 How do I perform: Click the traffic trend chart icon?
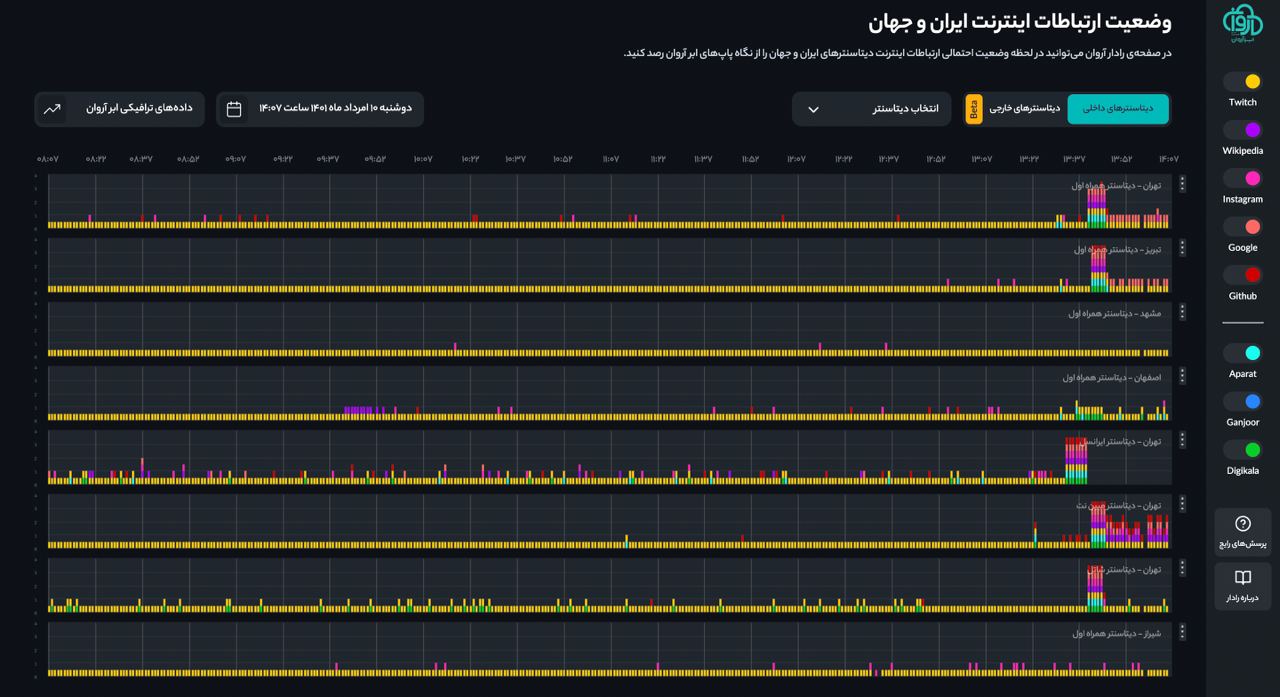pyautogui.click(x=52, y=109)
